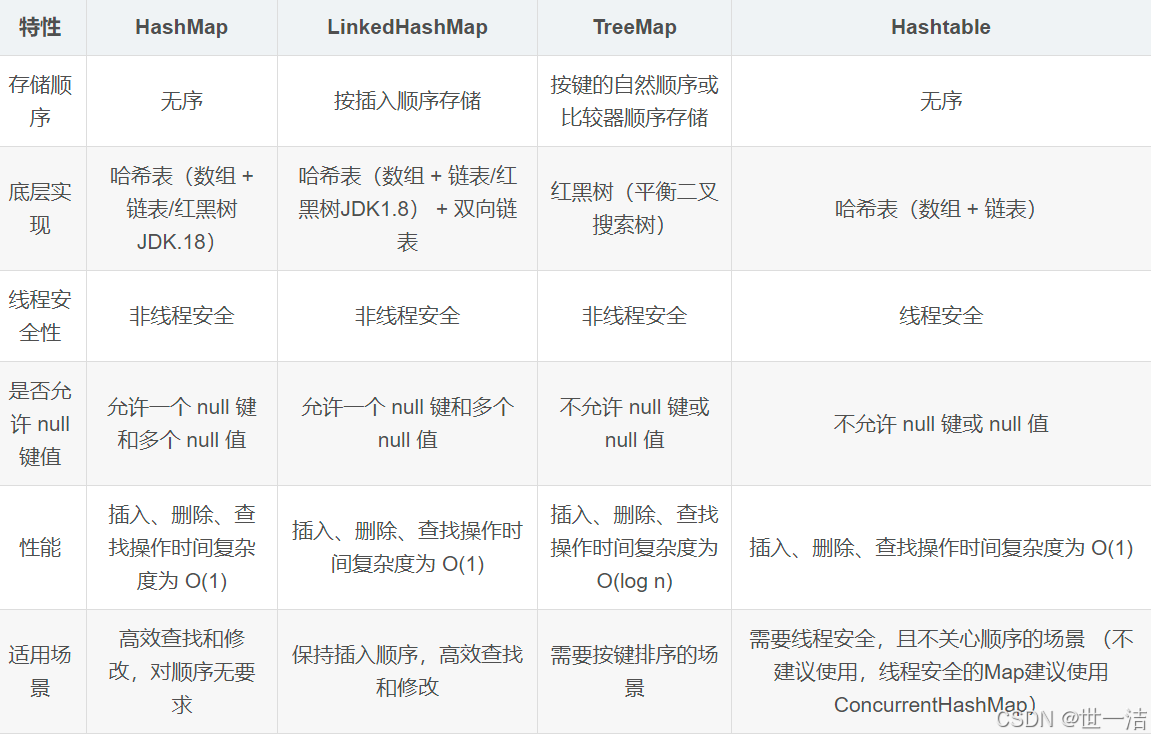Screen dimensions: 1151x739
Task: Click the HashMap column header
Action: (181, 27)
